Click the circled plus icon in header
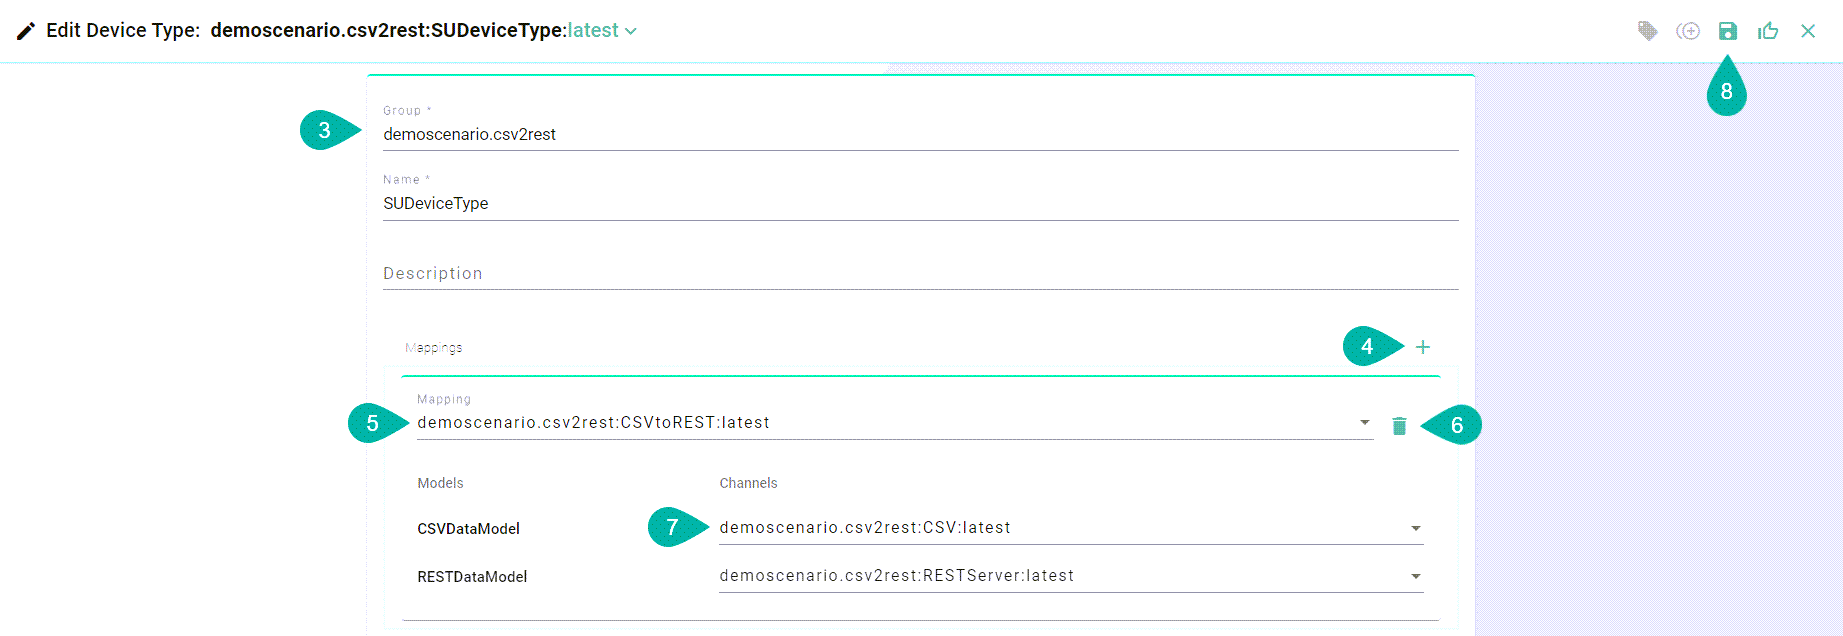Screen dimensions: 1843x636 click(x=1688, y=31)
